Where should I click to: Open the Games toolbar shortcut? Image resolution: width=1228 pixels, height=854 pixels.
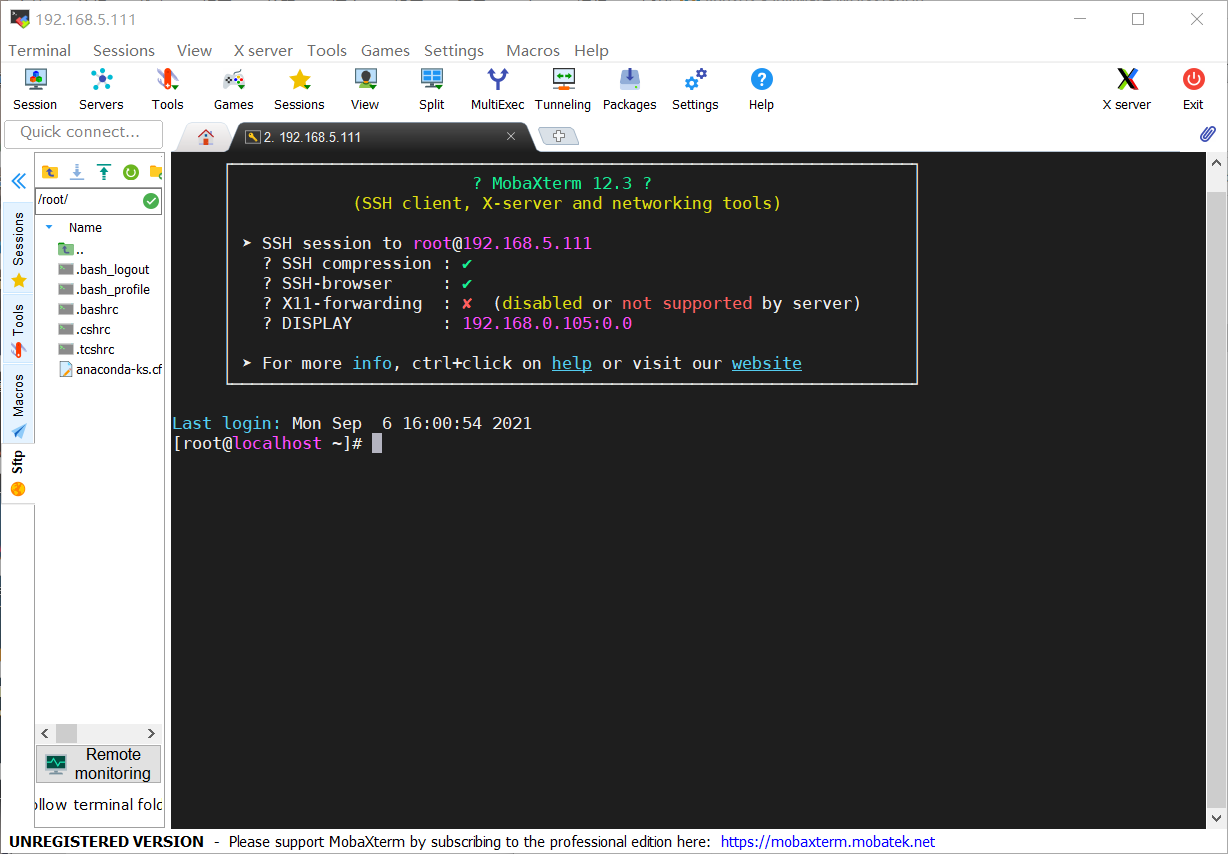tap(233, 88)
